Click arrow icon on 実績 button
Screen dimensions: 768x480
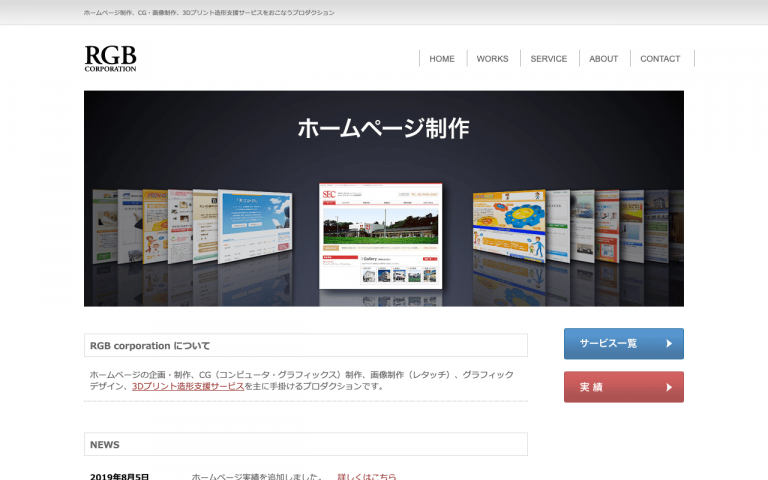669,387
